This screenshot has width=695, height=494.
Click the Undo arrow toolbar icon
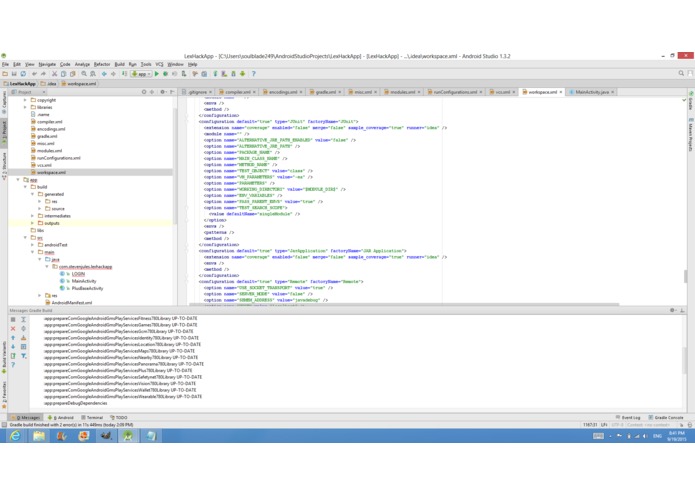34,74
